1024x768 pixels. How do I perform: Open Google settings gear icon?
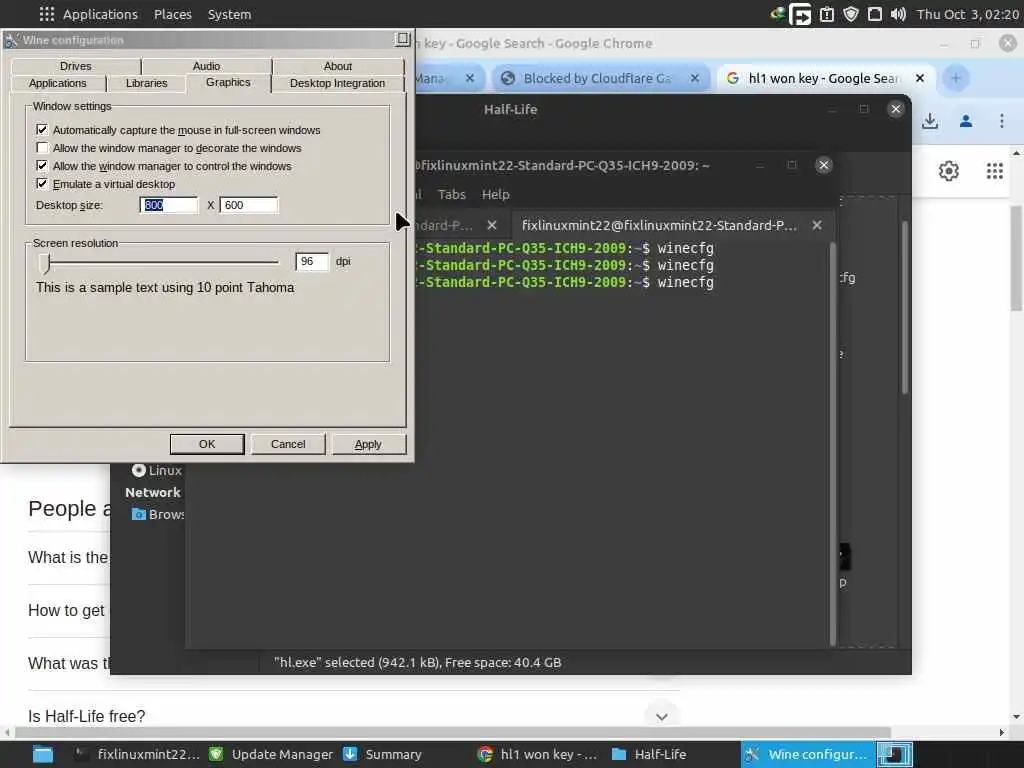pyautogui.click(x=948, y=171)
